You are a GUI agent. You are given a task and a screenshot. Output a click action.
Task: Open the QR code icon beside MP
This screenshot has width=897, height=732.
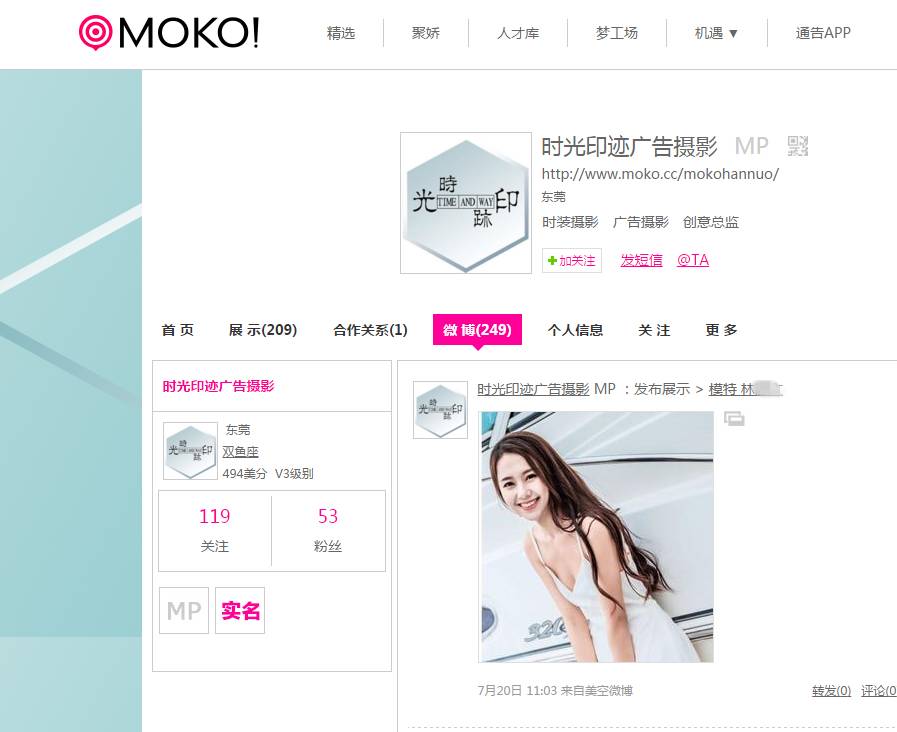(797, 146)
